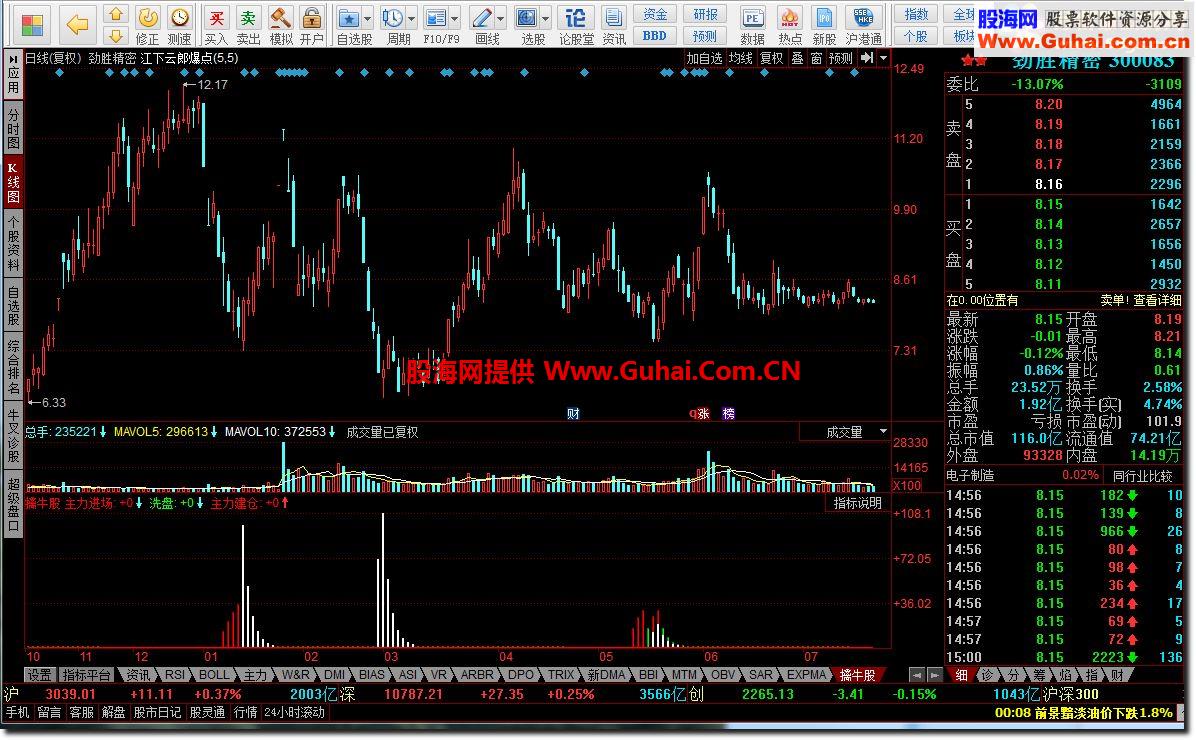This screenshot has height=740, width=1196.
Task: Open 论股堂 forum icon
Action: click(x=576, y=24)
